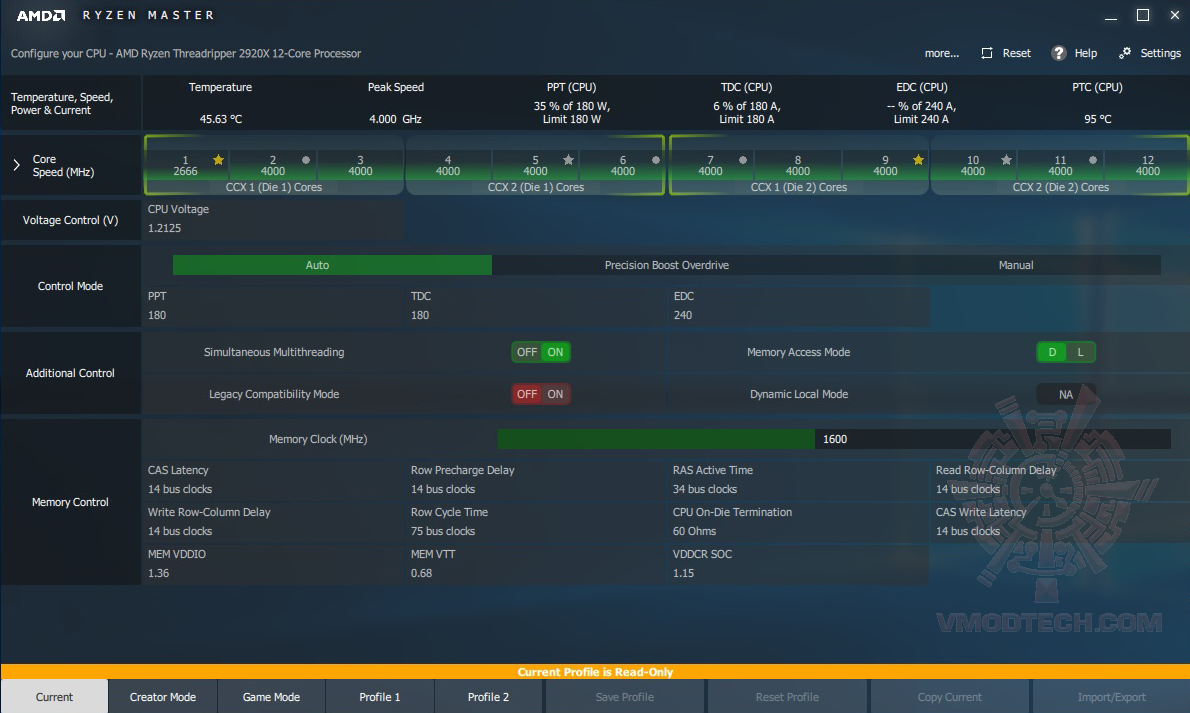
Task: Click the MEM VTT 0.68 value
Action: (x=421, y=573)
